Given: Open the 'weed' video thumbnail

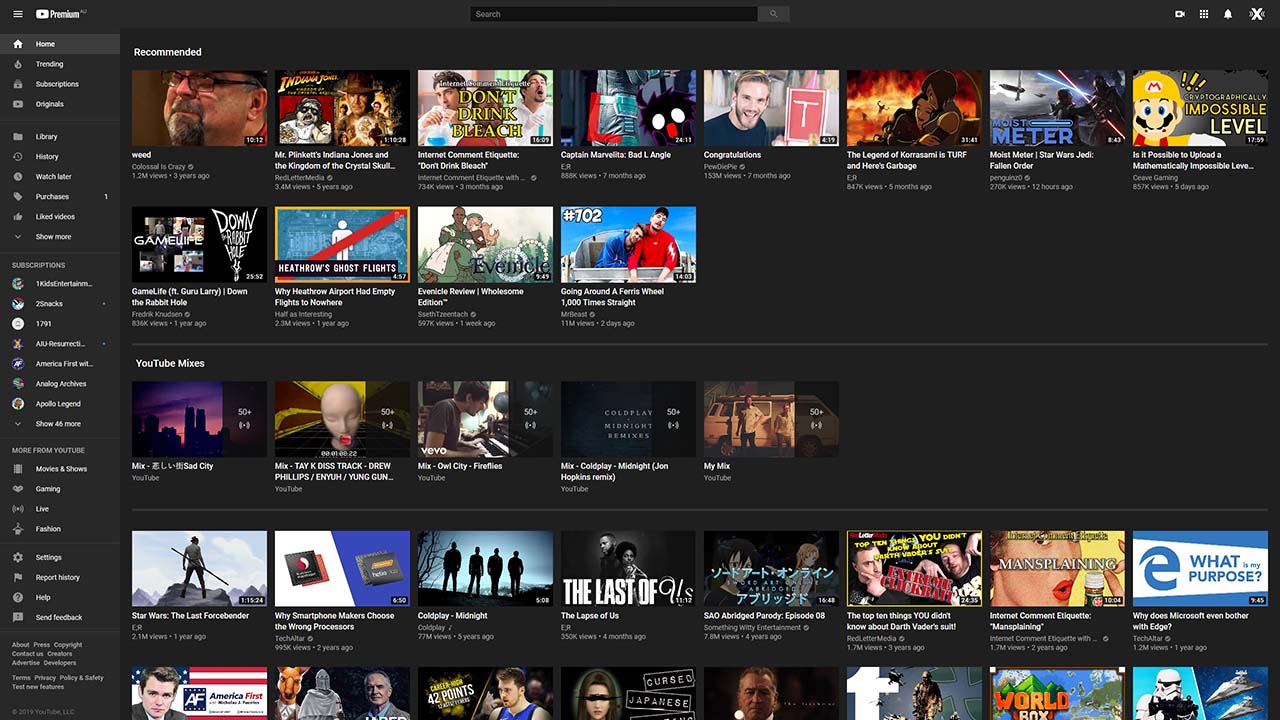Looking at the screenshot, I should point(200,108).
